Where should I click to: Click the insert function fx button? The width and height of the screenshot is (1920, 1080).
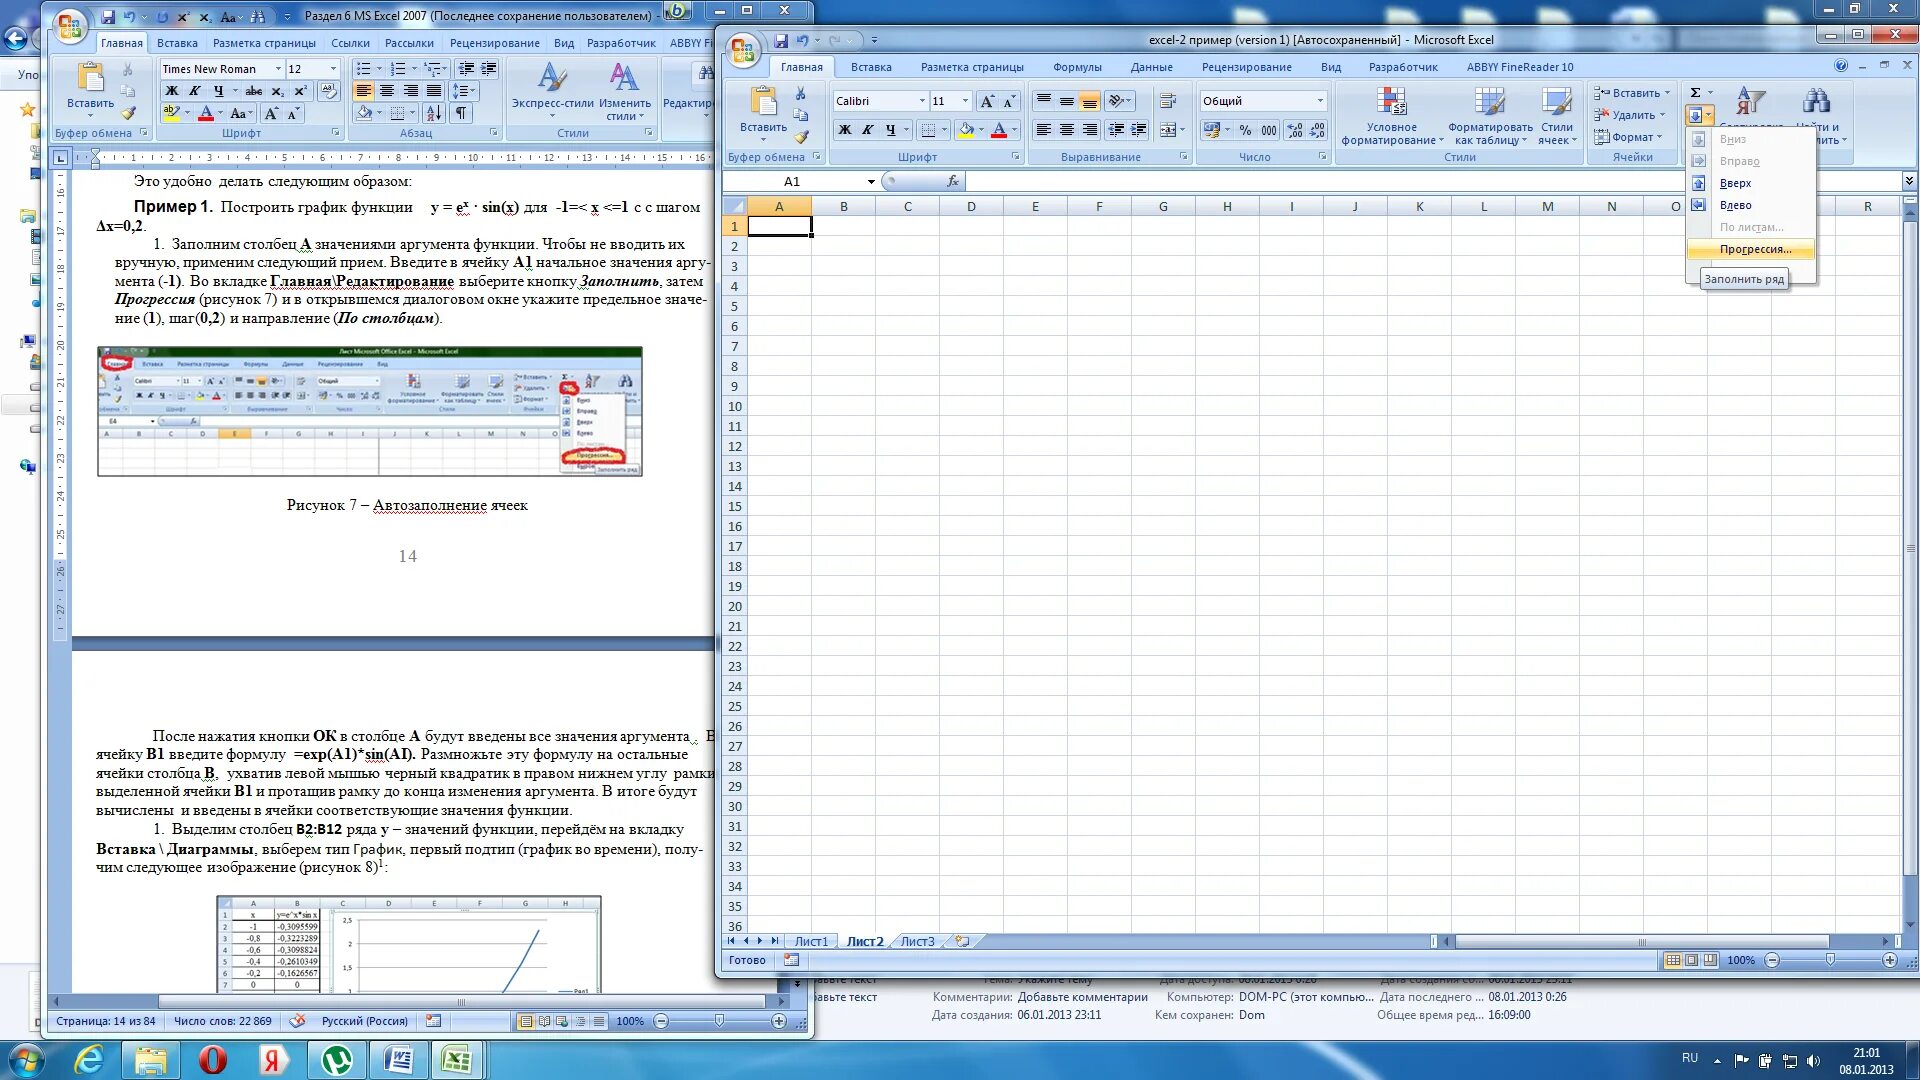pyautogui.click(x=953, y=181)
